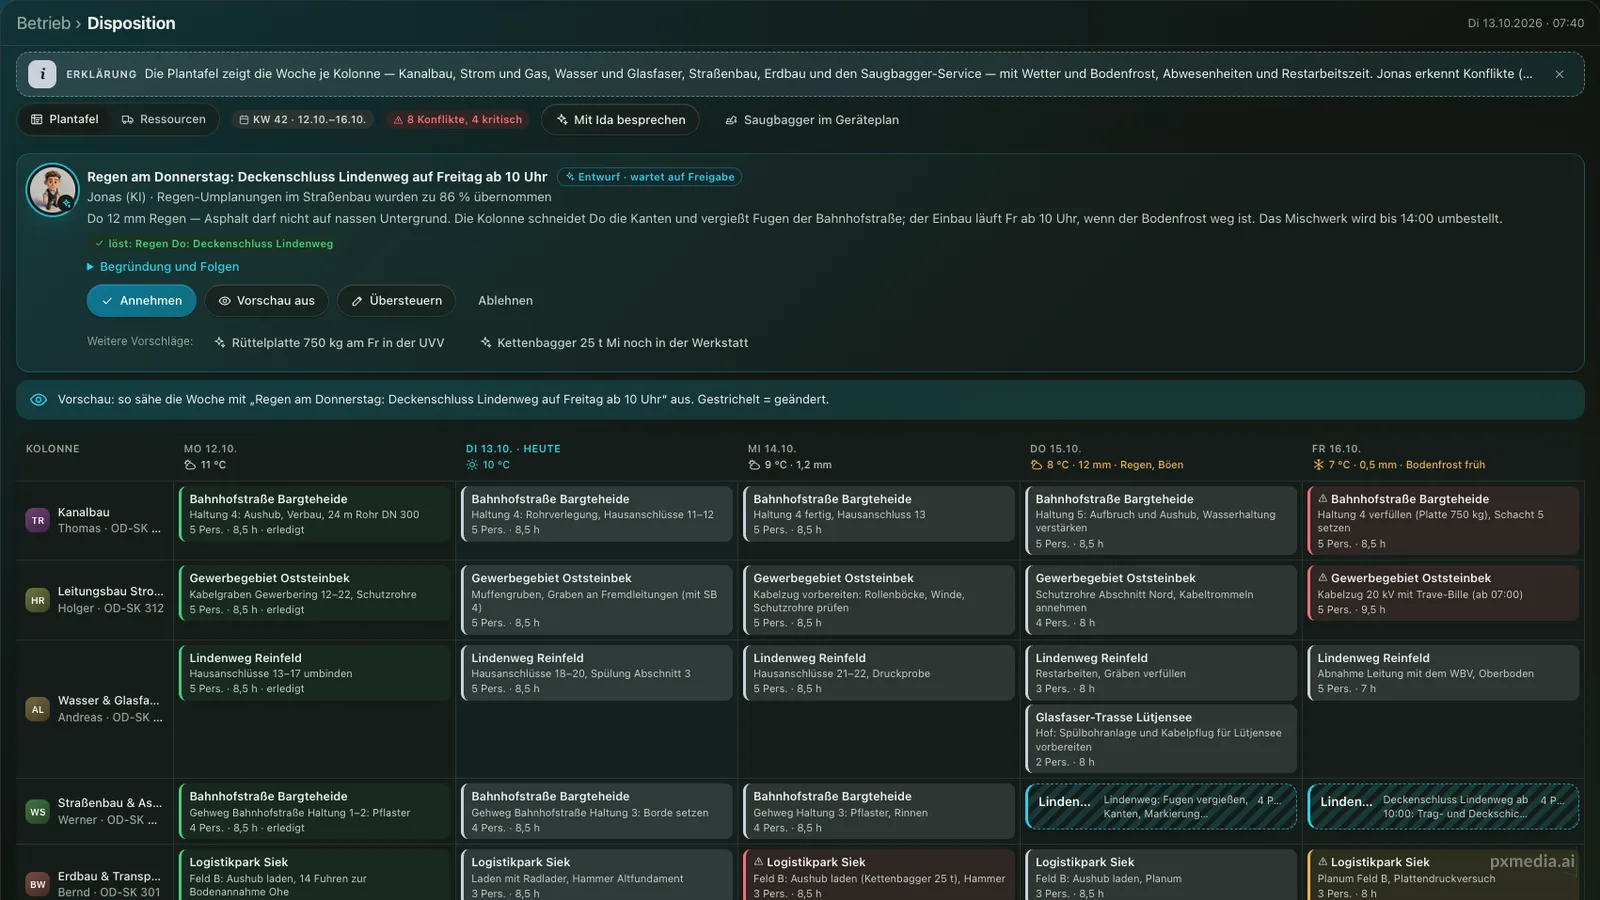Click Jonas KI avatar picture
The width and height of the screenshot is (1600, 900).
(52, 190)
